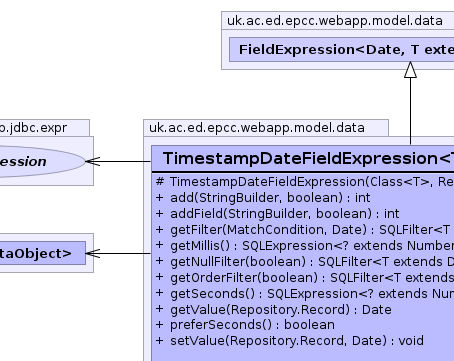Select the addField(StringBuilder, boolean) method
This screenshot has width=454, height=361.
[277, 214]
